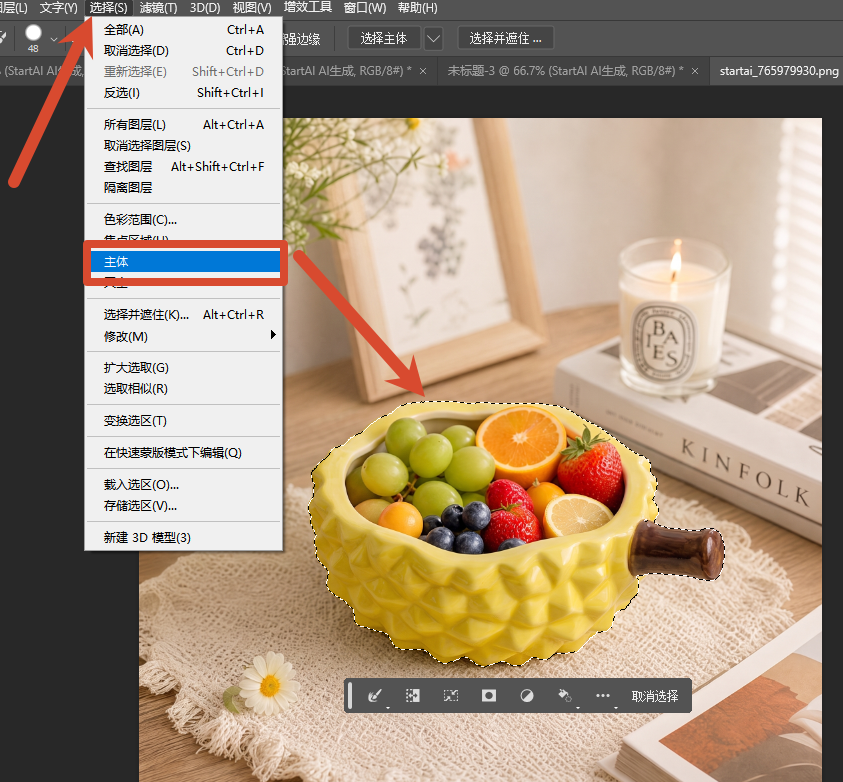
Task: Click the 选择并遮住 button in options bar
Action: tap(505, 38)
